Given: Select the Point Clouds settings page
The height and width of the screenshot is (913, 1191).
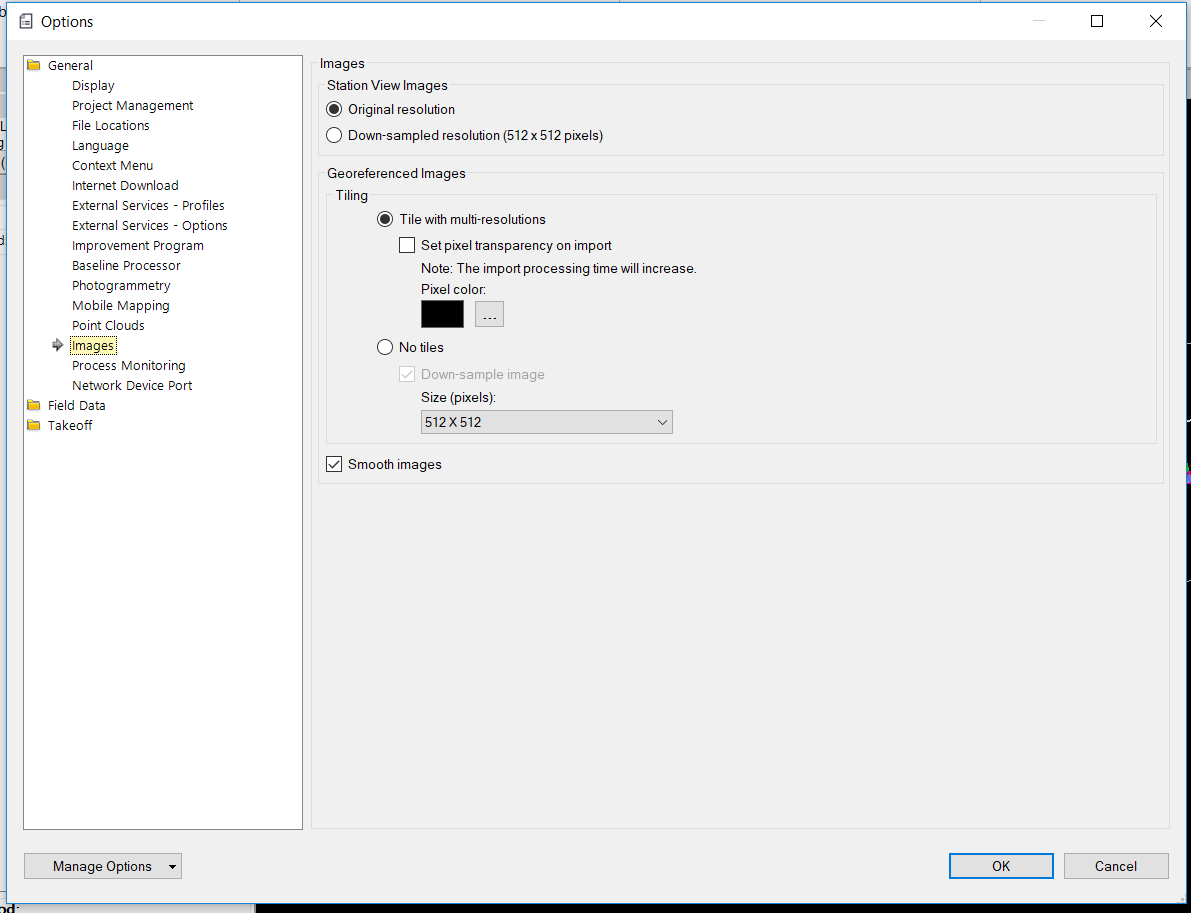Looking at the screenshot, I should (x=108, y=325).
